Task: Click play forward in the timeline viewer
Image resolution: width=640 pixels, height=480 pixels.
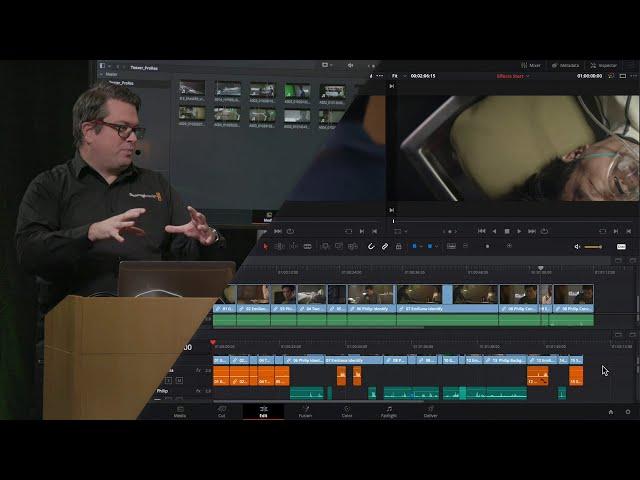Action: coord(520,231)
